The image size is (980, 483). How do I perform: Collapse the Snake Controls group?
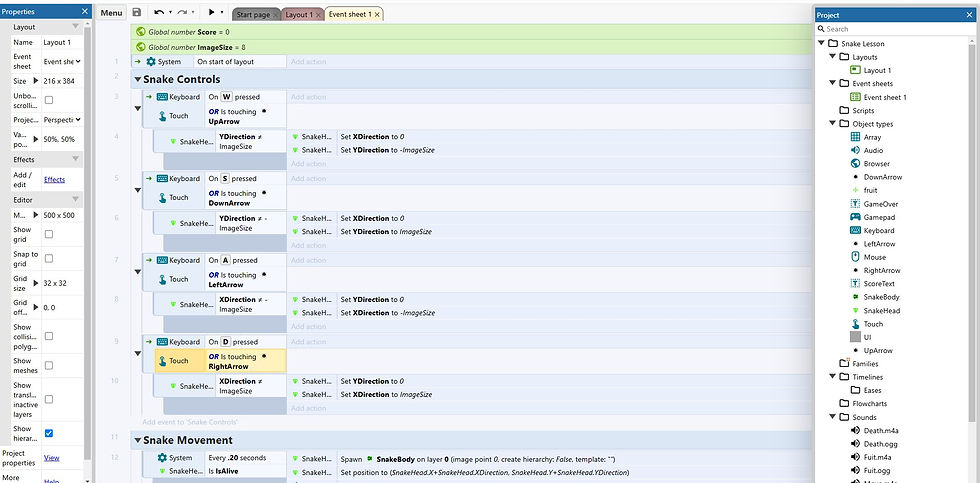138,80
